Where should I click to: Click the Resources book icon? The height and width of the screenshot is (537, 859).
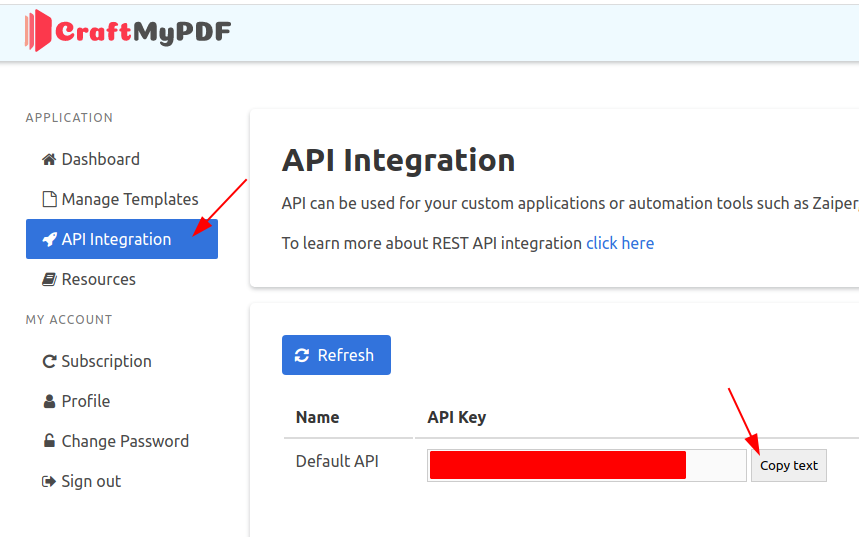click(49, 279)
